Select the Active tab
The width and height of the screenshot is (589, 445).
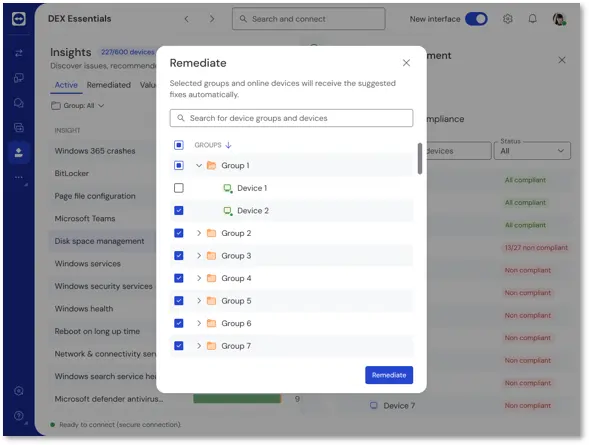coord(66,85)
